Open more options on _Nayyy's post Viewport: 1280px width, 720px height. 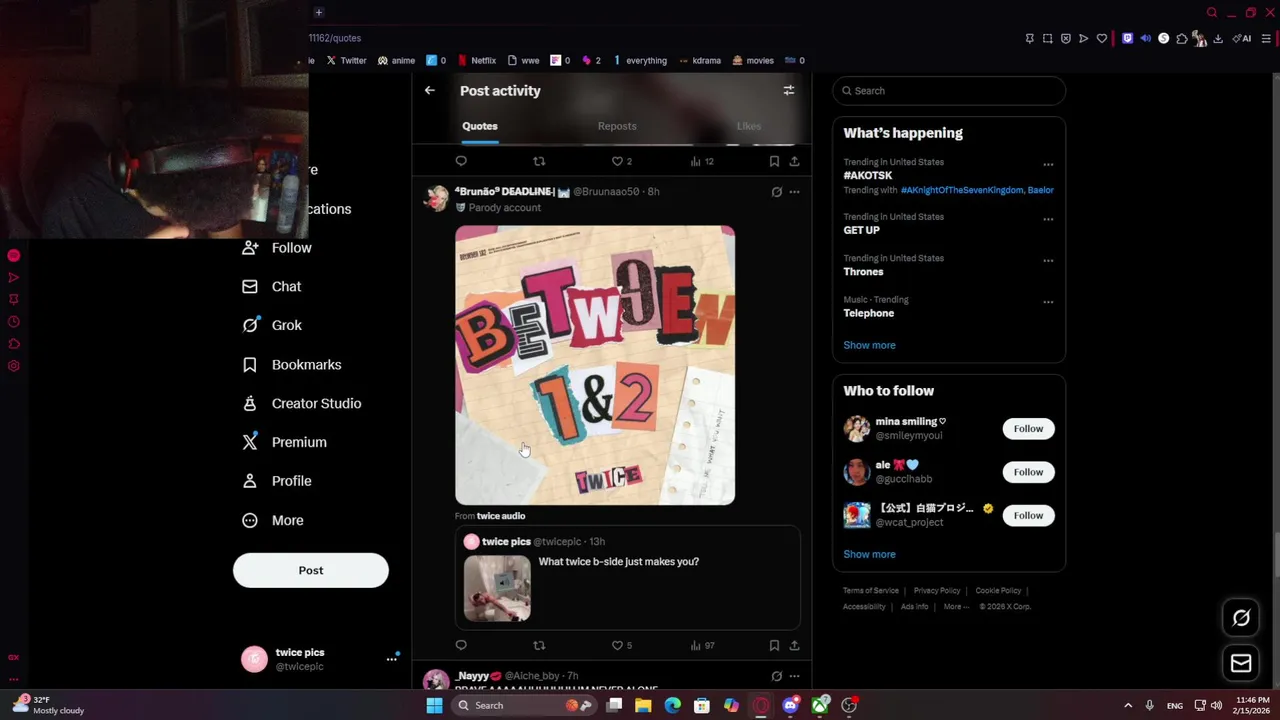coord(794,676)
